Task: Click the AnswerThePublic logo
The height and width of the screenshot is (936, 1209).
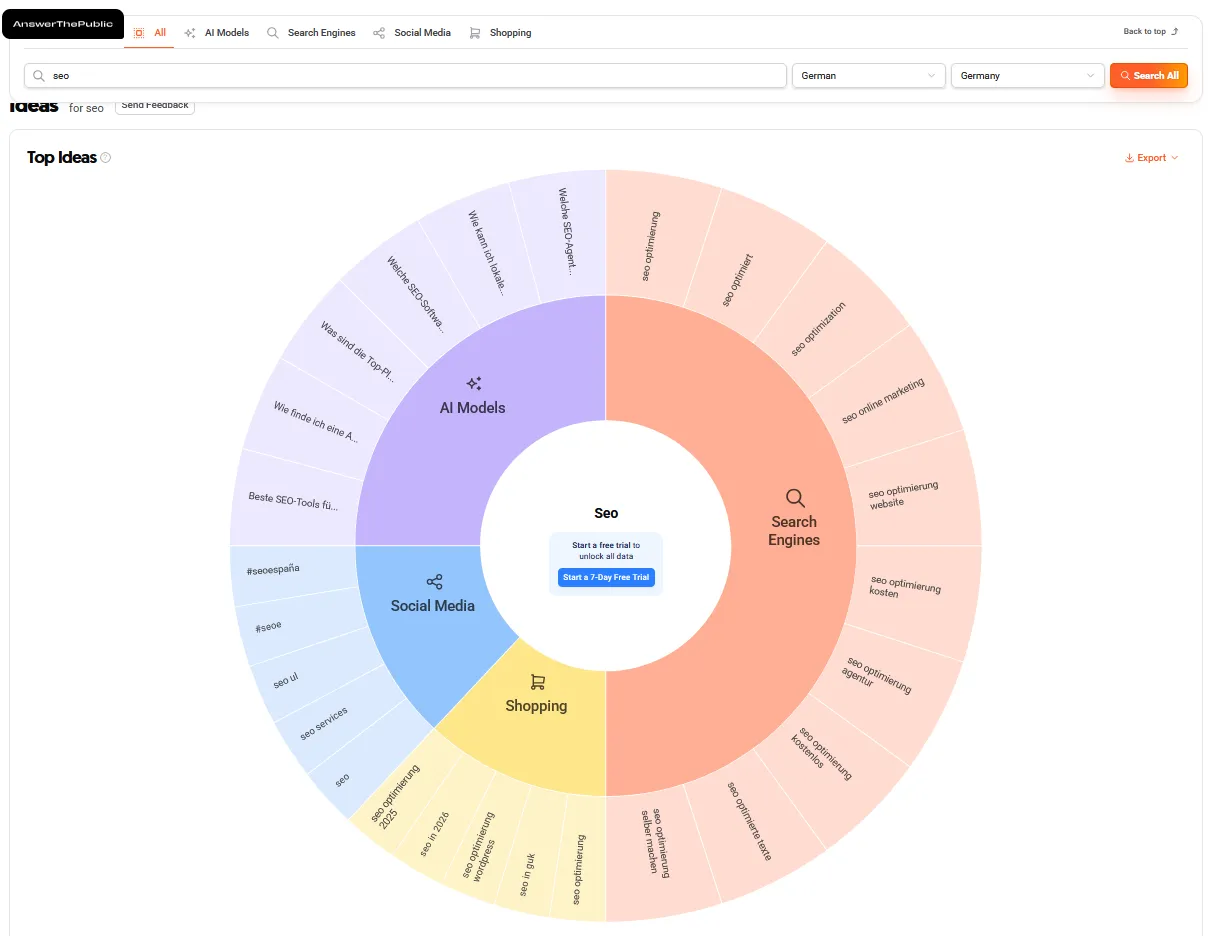Action: tap(63, 24)
